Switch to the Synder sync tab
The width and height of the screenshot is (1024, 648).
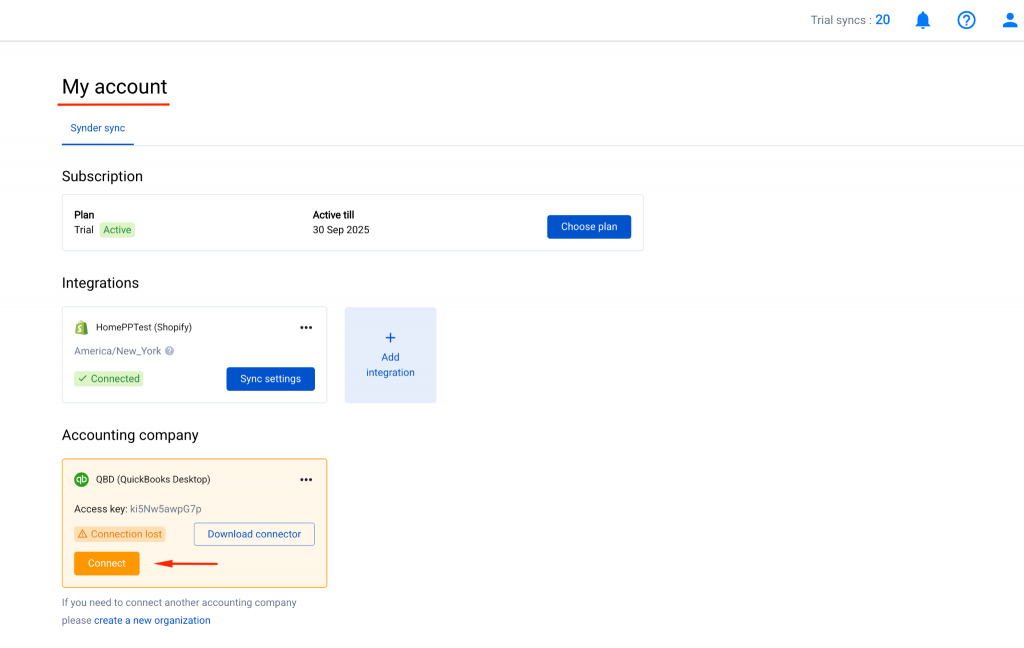click(97, 128)
